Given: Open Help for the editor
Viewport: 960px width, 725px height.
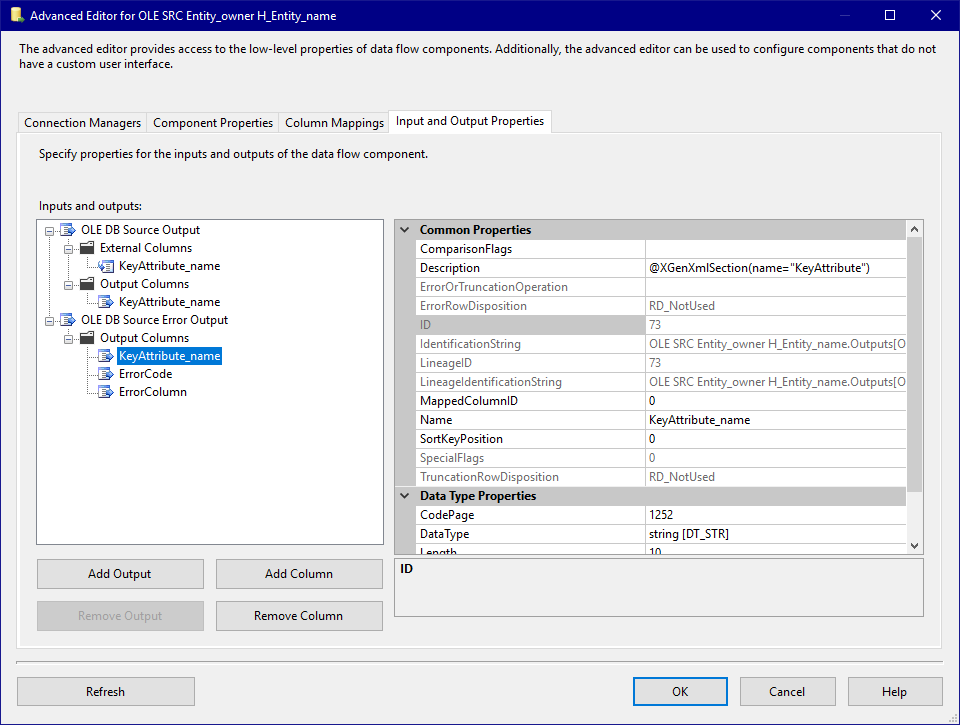Looking at the screenshot, I should (894, 691).
